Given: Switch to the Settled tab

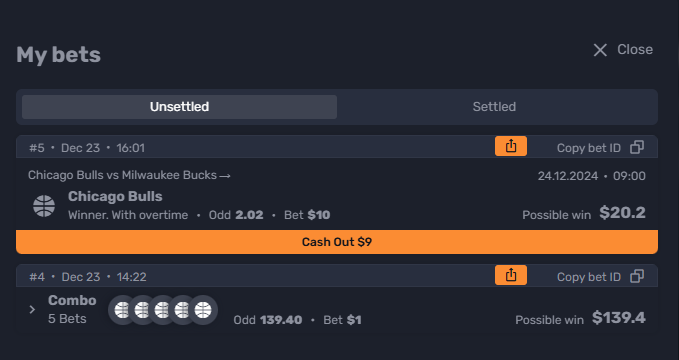Looking at the screenshot, I should coord(494,107).
